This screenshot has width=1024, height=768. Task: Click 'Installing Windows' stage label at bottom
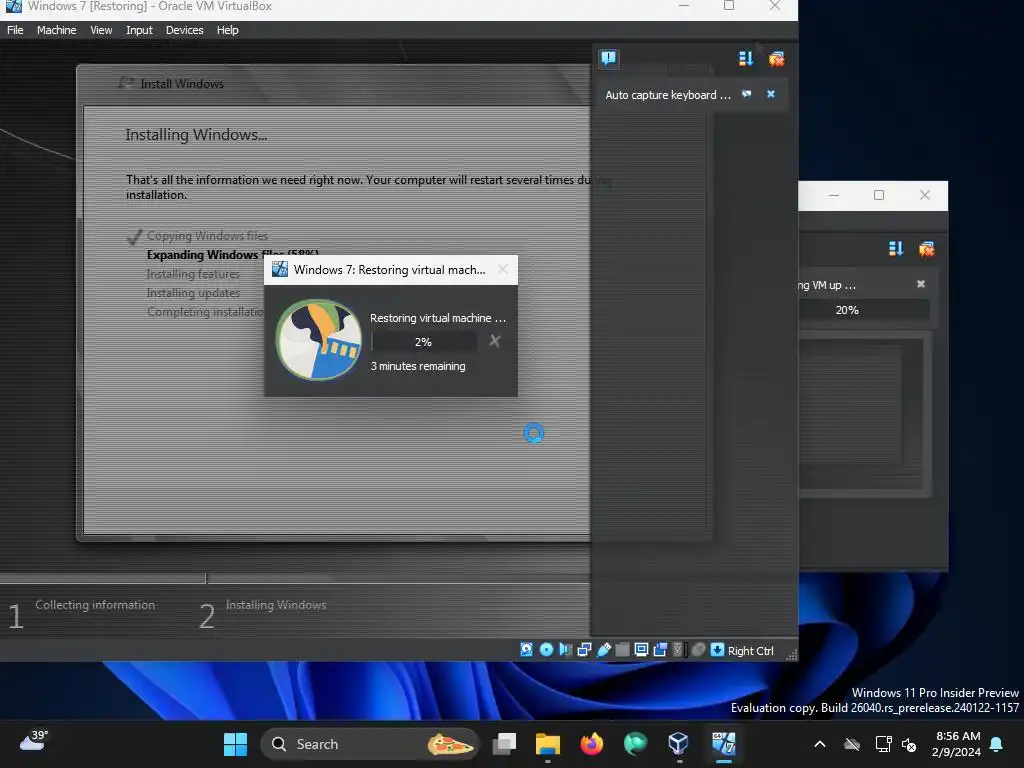click(x=276, y=605)
